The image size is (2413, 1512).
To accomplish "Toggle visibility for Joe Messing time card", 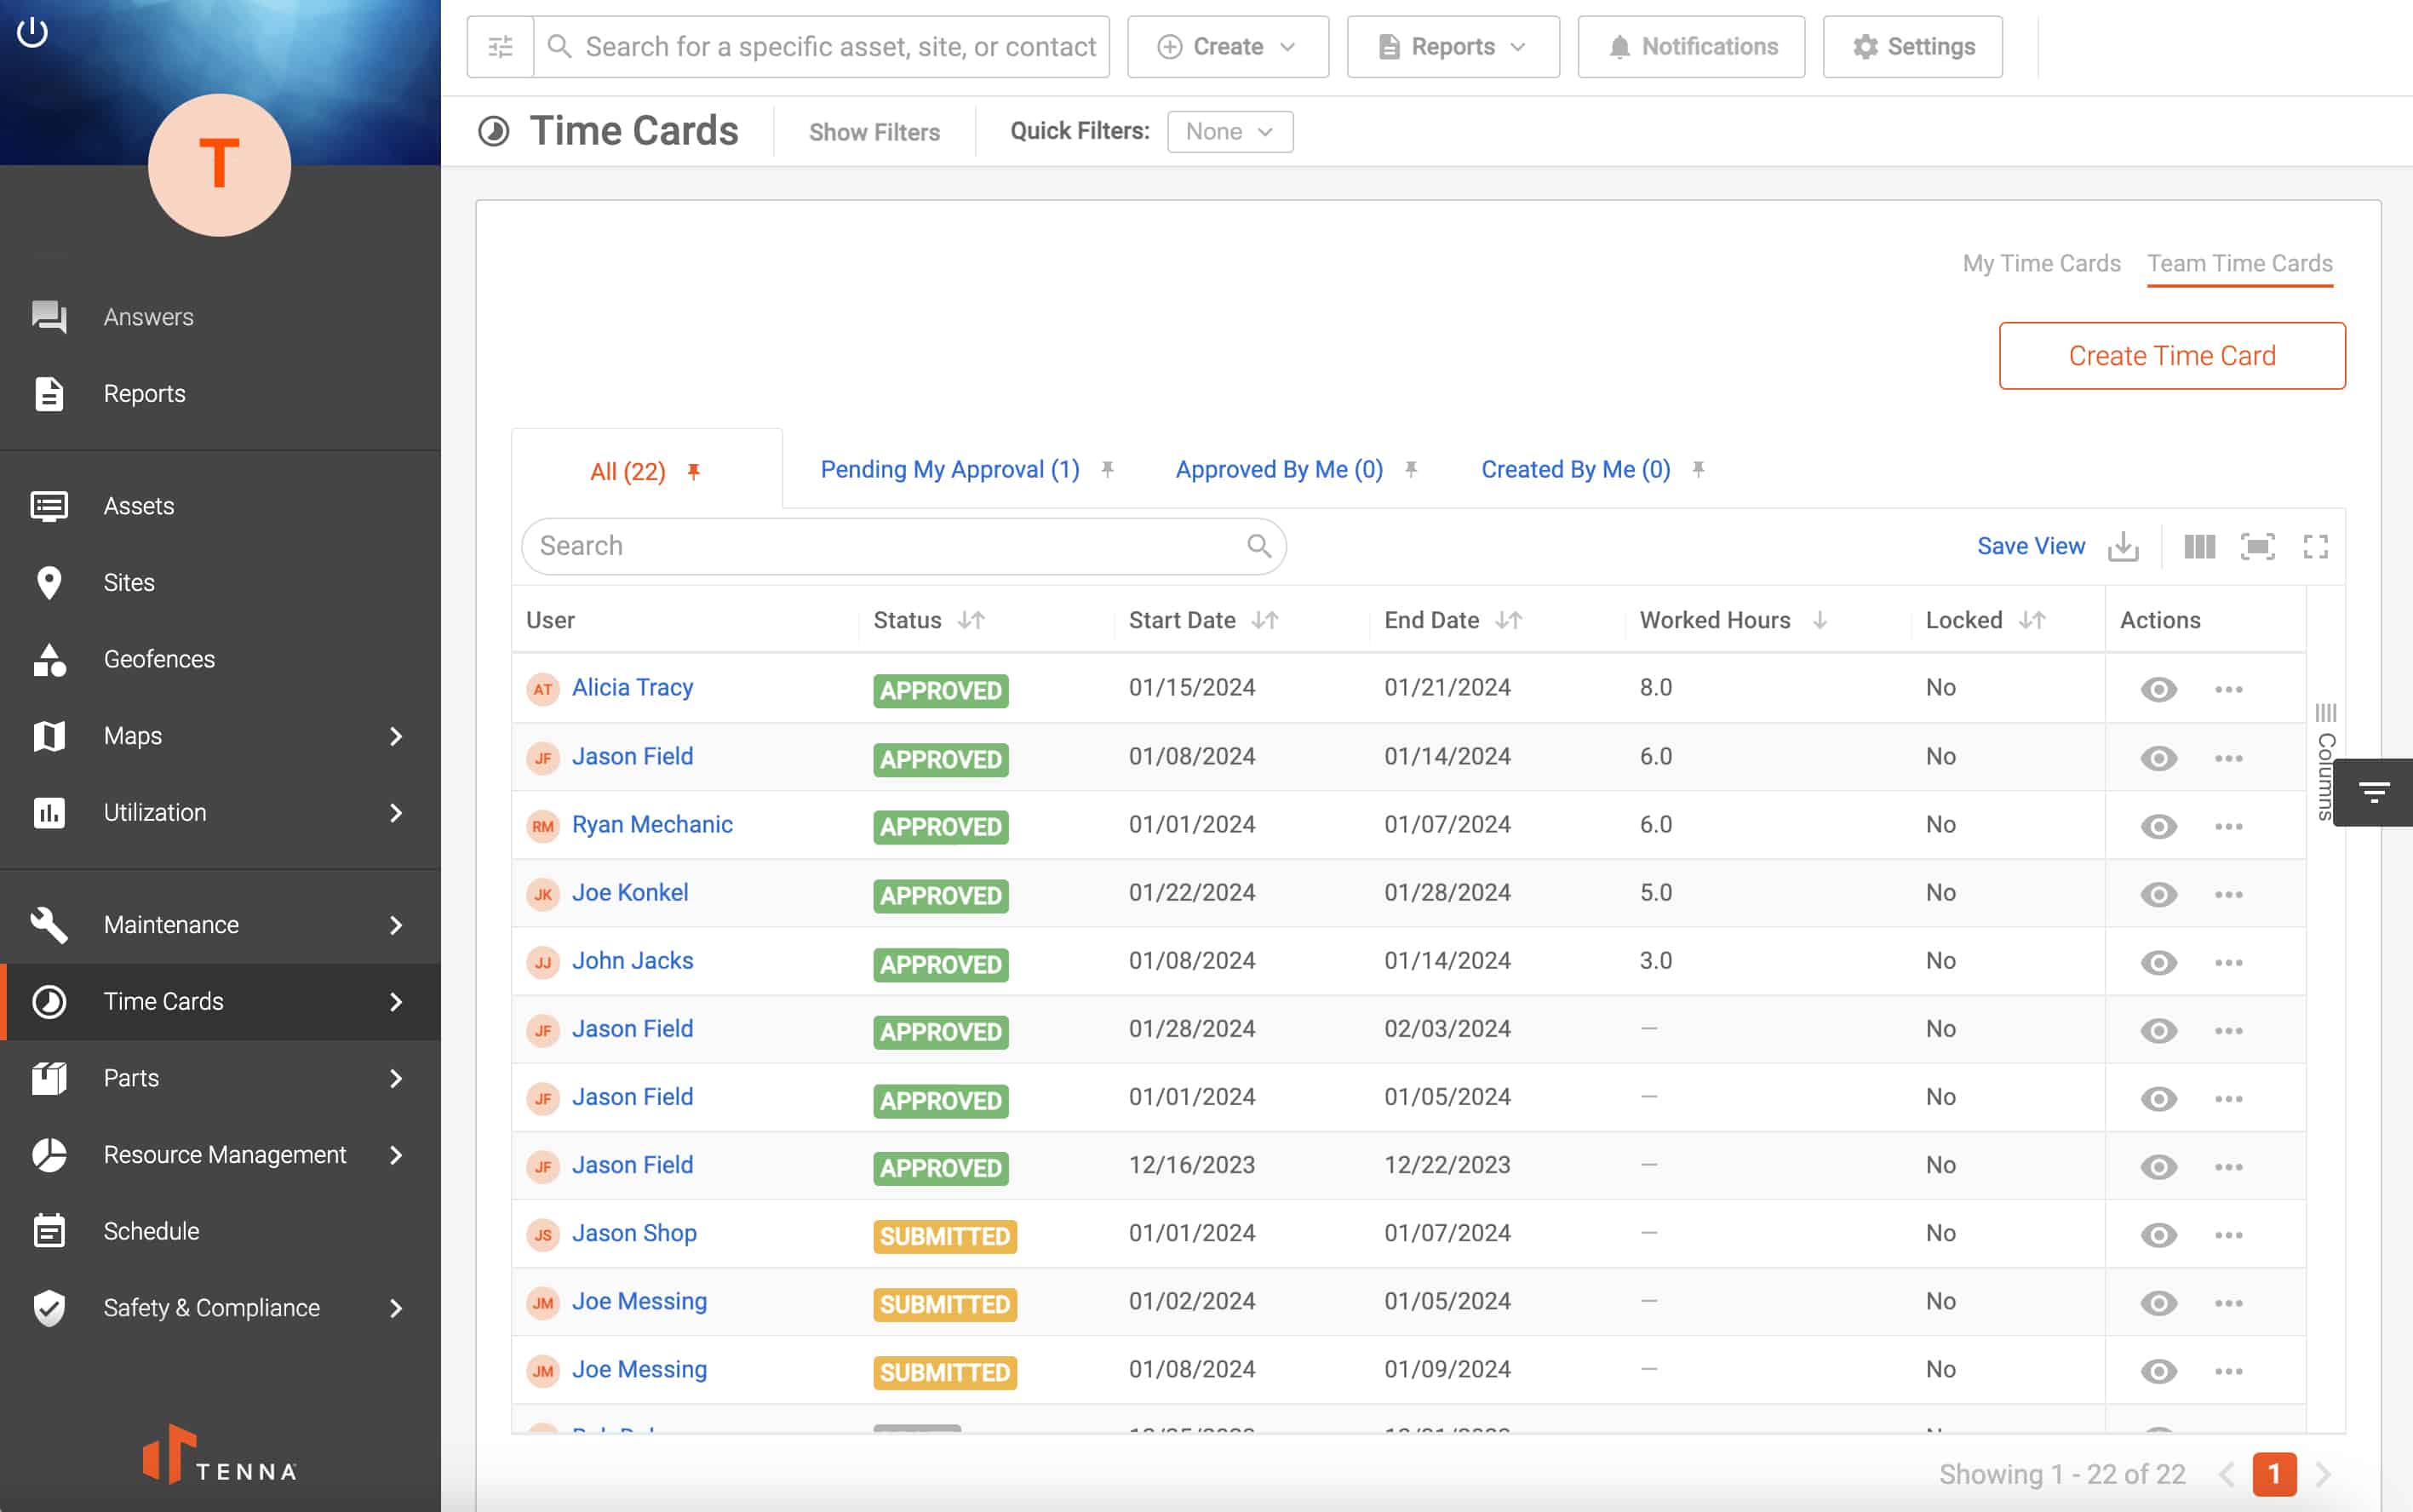I will point(2158,1301).
